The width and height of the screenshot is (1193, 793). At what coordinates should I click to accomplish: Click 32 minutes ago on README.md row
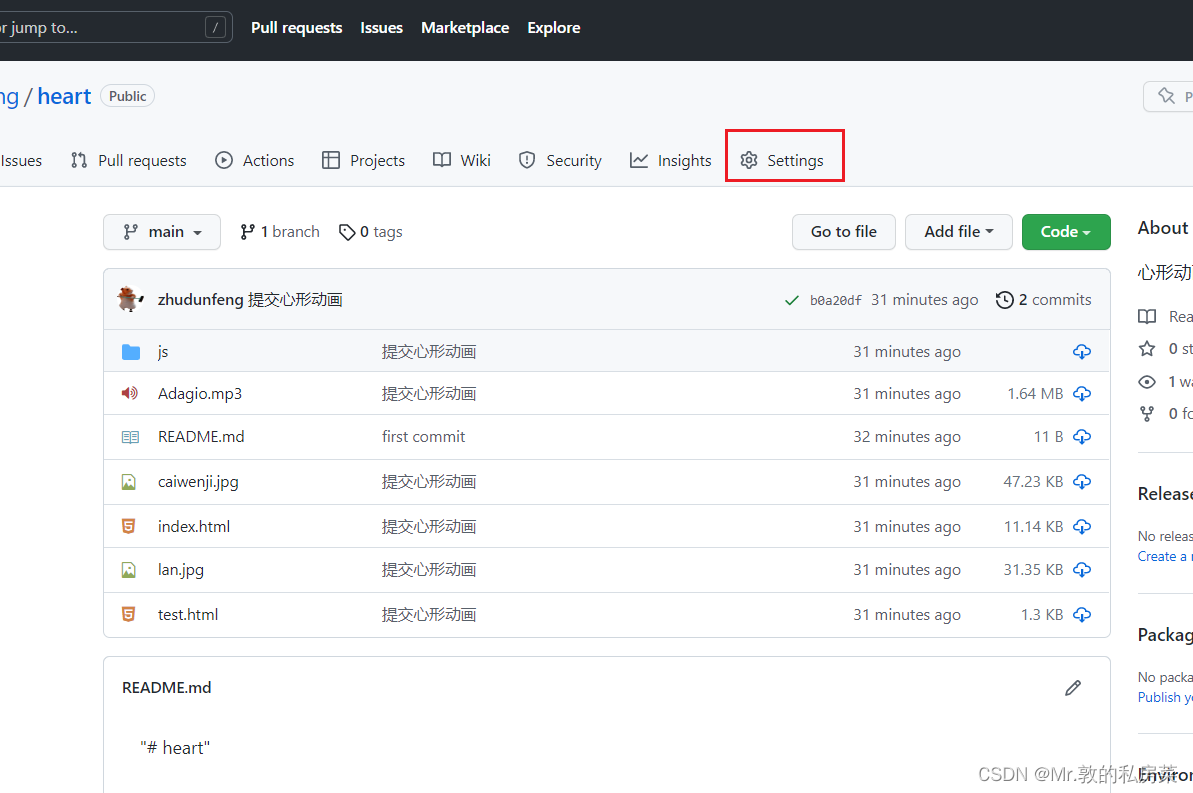(x=907, y=437)
